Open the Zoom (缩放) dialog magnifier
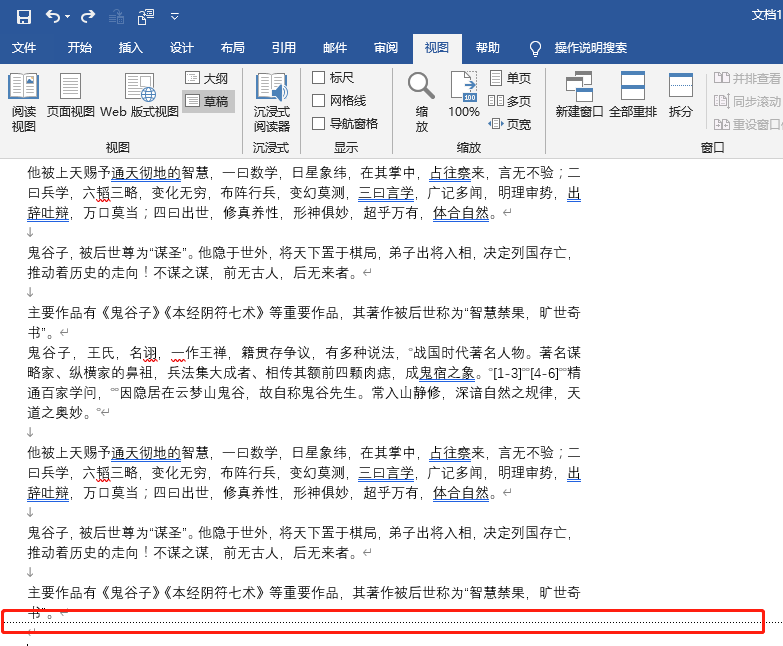Image resolution: width=783 pixels, height=646 pixels. [x=421, y=102]
